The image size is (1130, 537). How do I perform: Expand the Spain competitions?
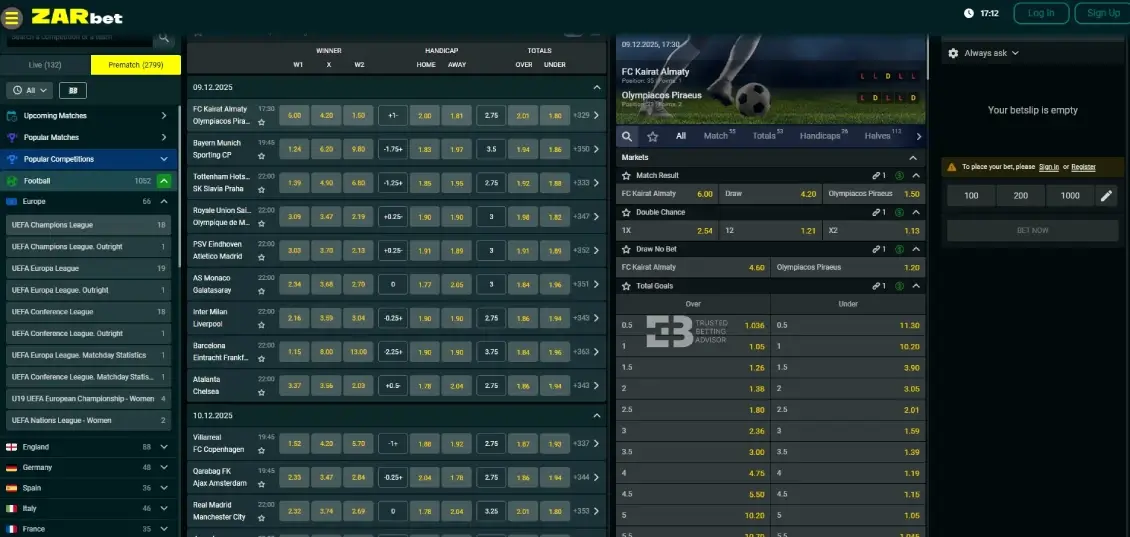coord(164,488)
